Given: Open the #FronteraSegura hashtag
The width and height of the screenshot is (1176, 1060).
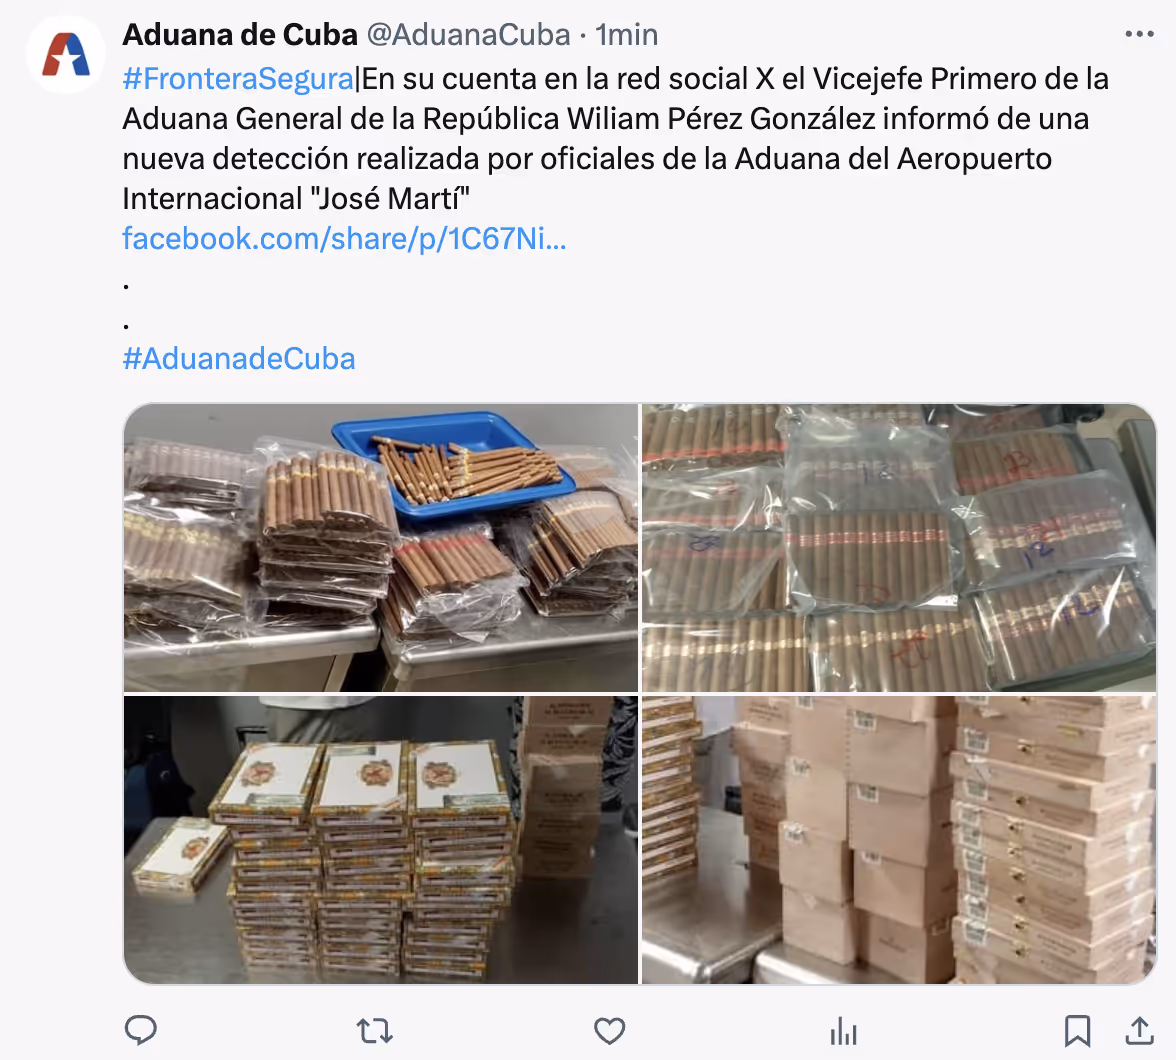Looking at the screenshot, I should (x=238, y=79).
